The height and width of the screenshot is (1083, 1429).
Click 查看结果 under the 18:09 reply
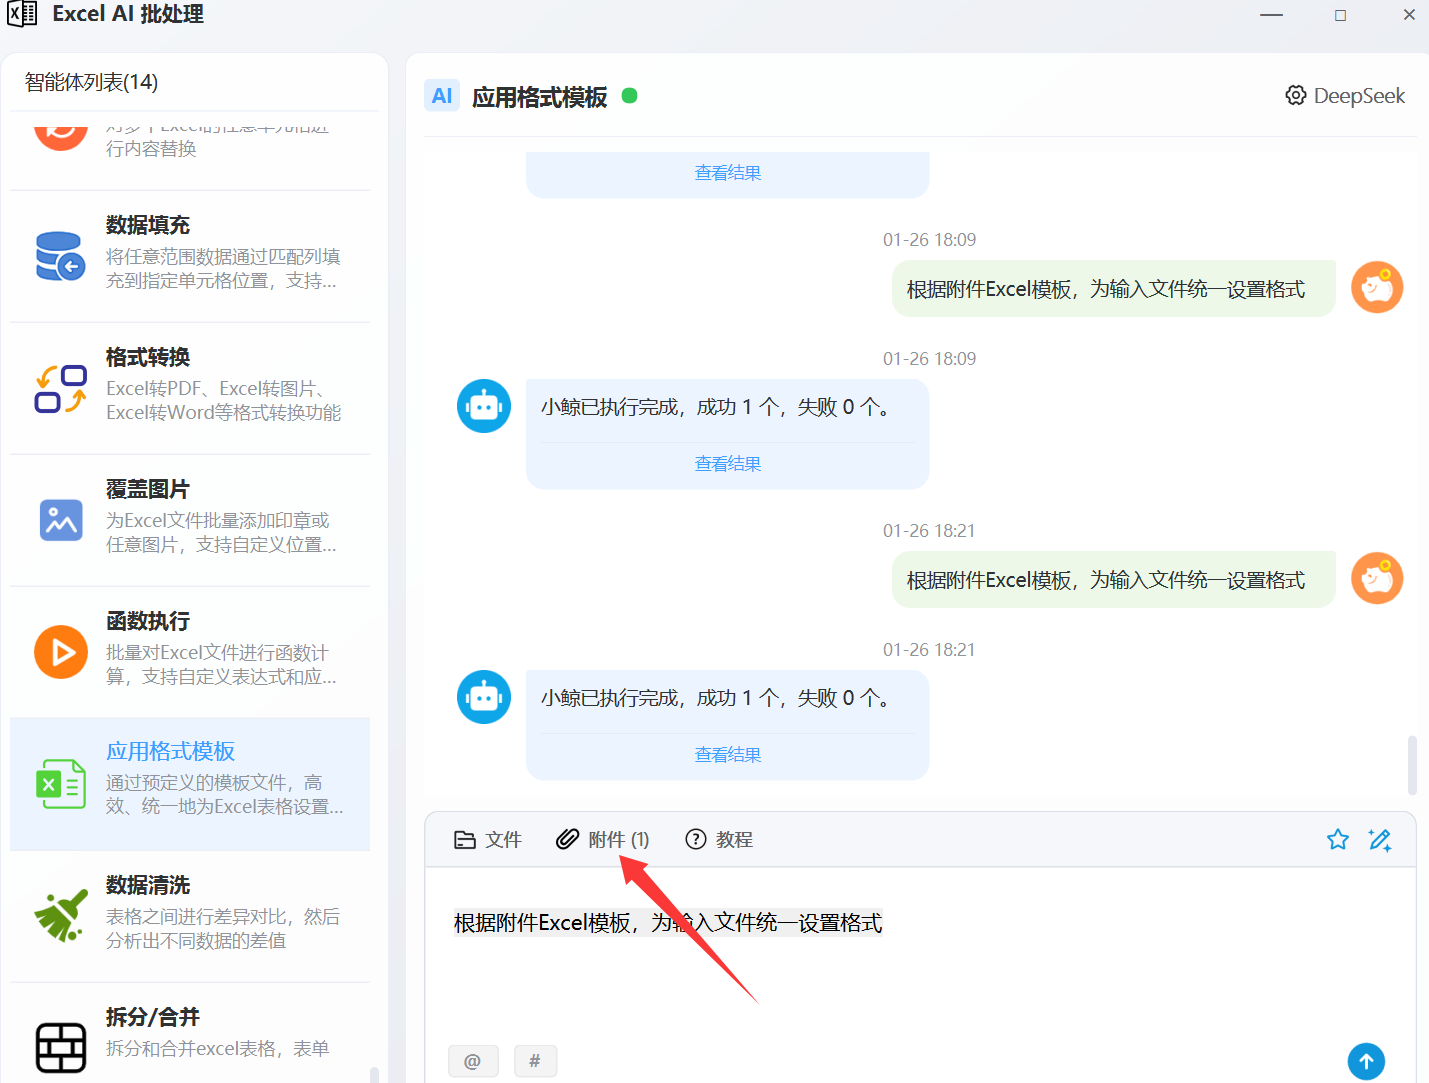[728, 464]
